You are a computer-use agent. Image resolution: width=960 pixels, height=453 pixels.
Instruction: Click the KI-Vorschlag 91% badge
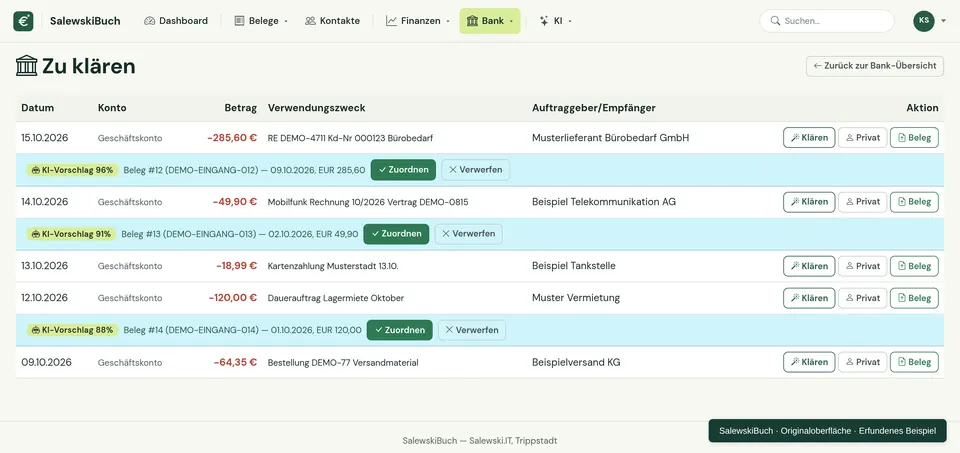coord(71,234)
